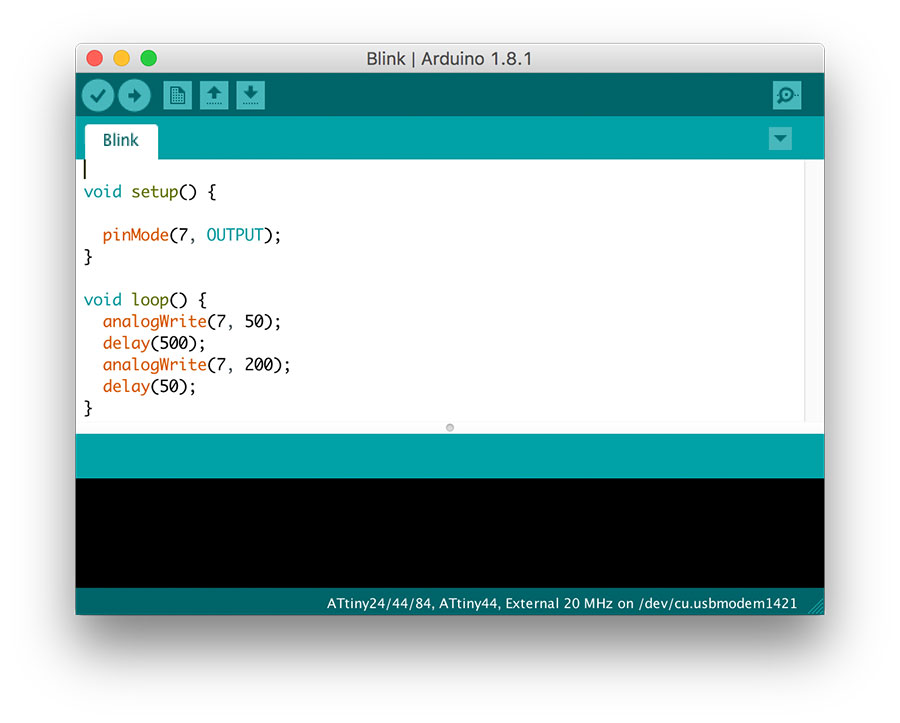Click the 'delay(500);' line
The image size is (900, 723).
[x=154, y=343]
